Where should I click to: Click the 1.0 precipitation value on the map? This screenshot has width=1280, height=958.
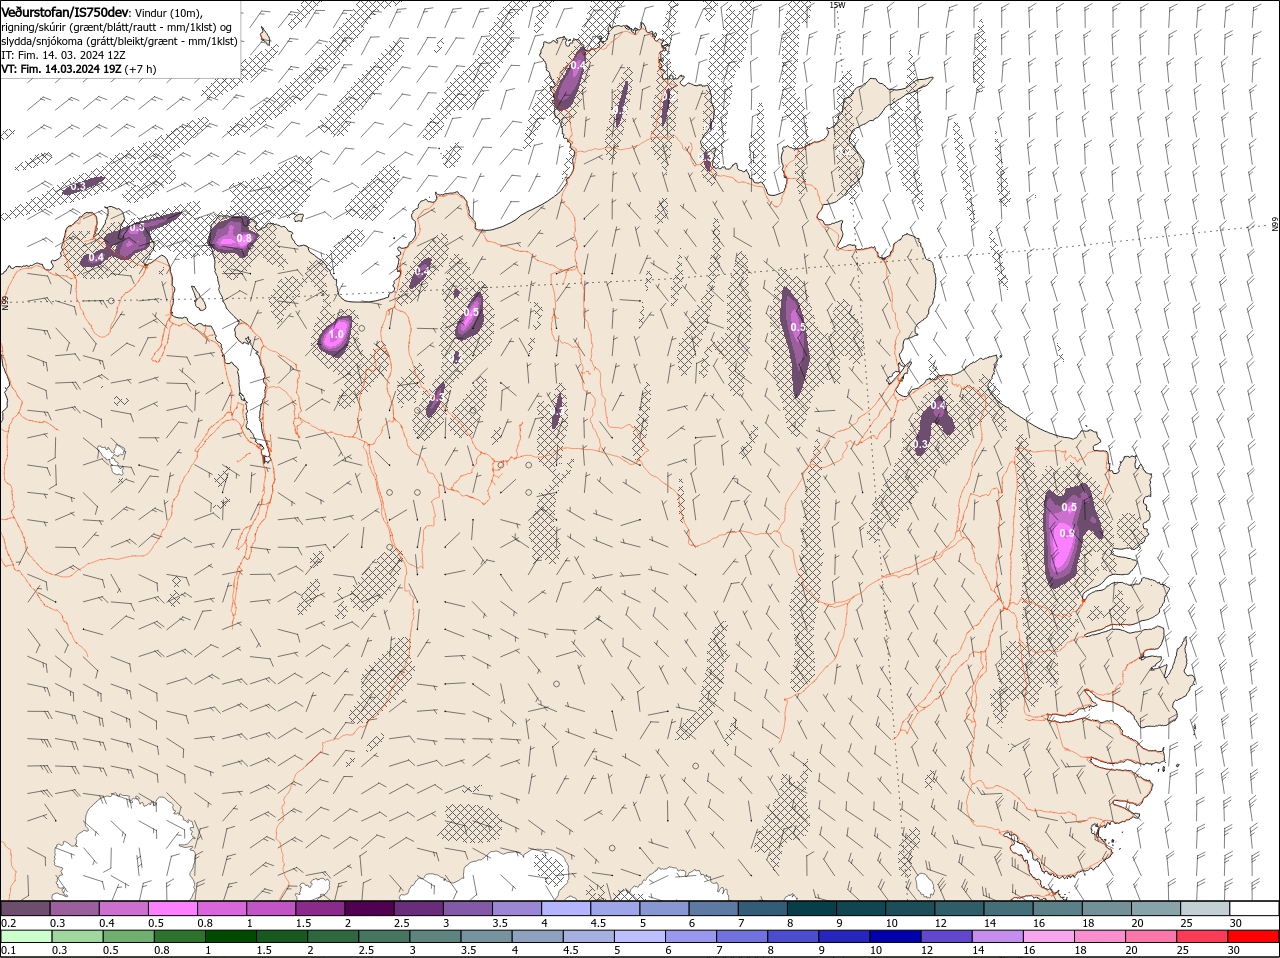click(337, 334)
